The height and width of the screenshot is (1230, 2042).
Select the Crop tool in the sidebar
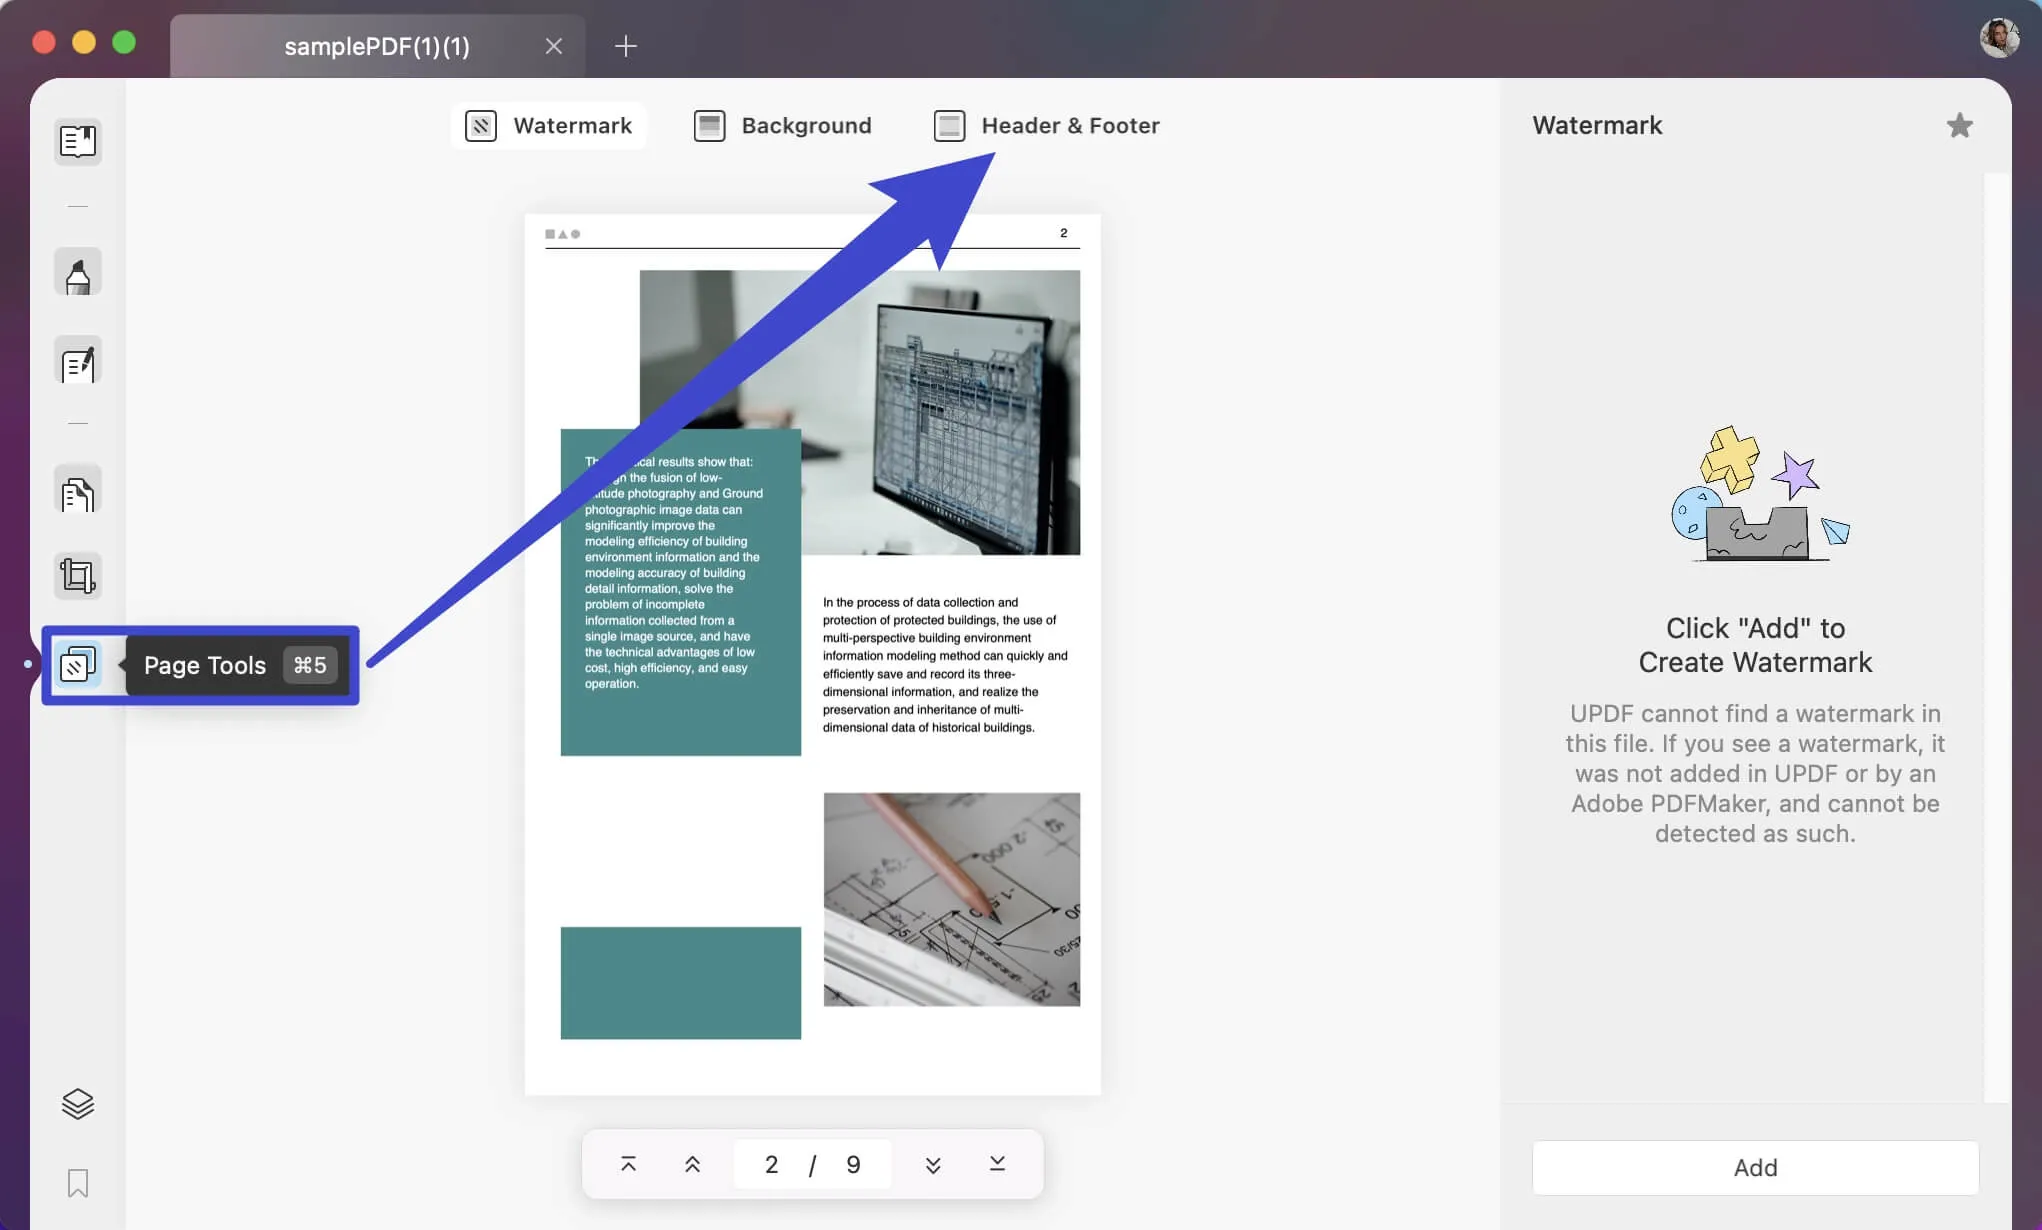[77, 575]
